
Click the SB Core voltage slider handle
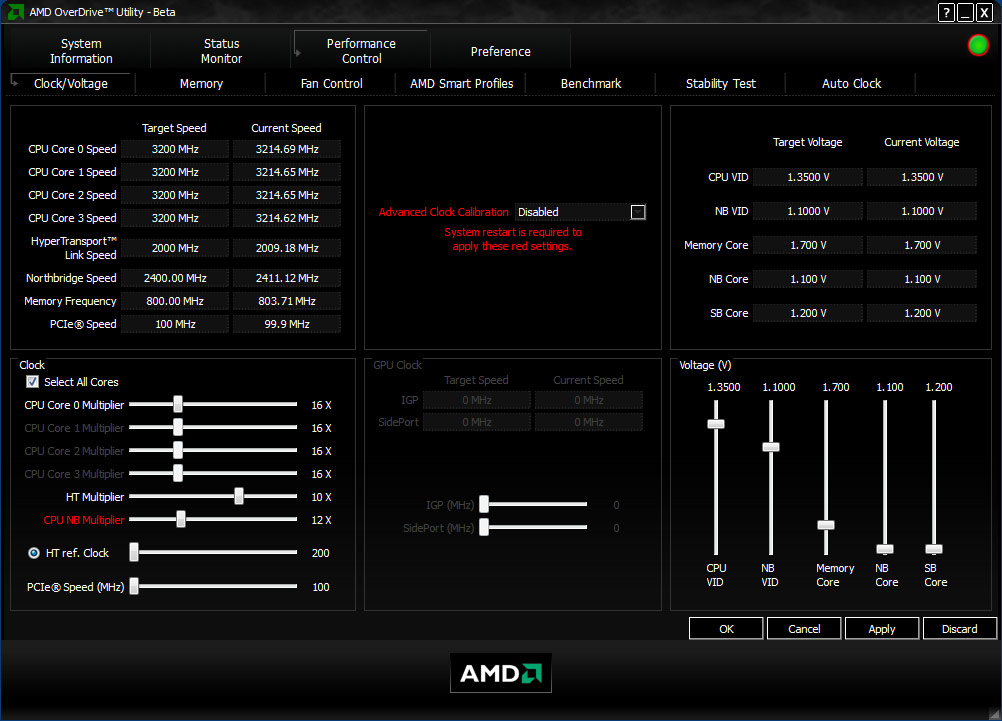click(934, 549)
